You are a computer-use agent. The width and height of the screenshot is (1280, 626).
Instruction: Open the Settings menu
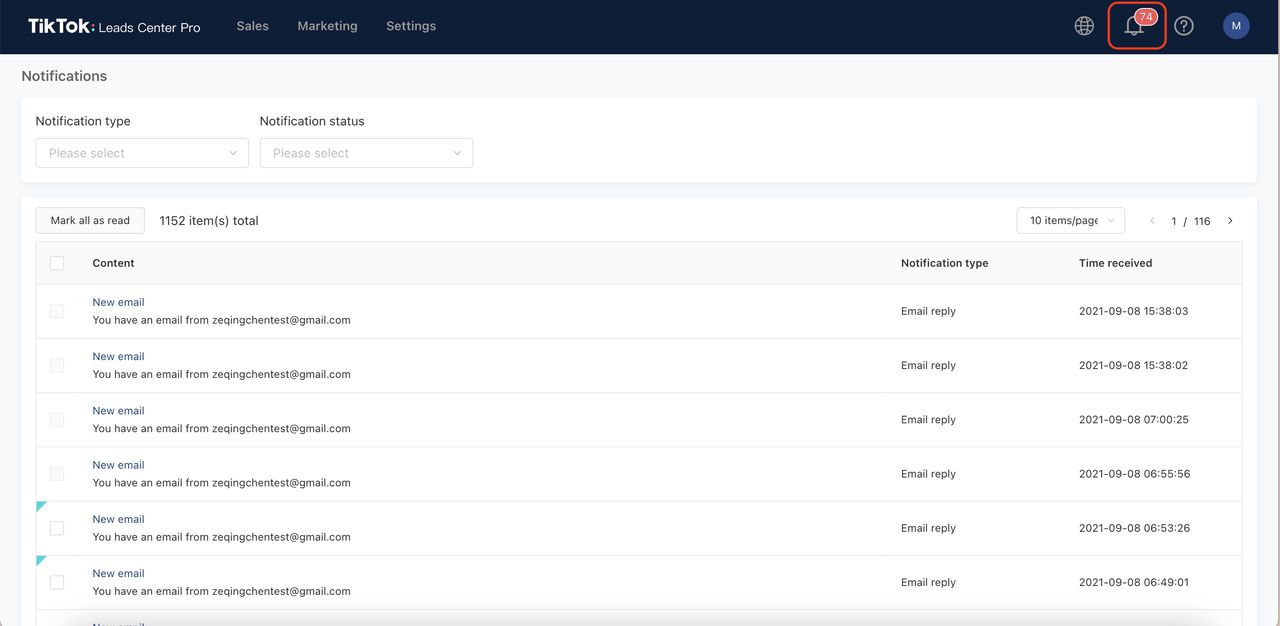[411, 25]
